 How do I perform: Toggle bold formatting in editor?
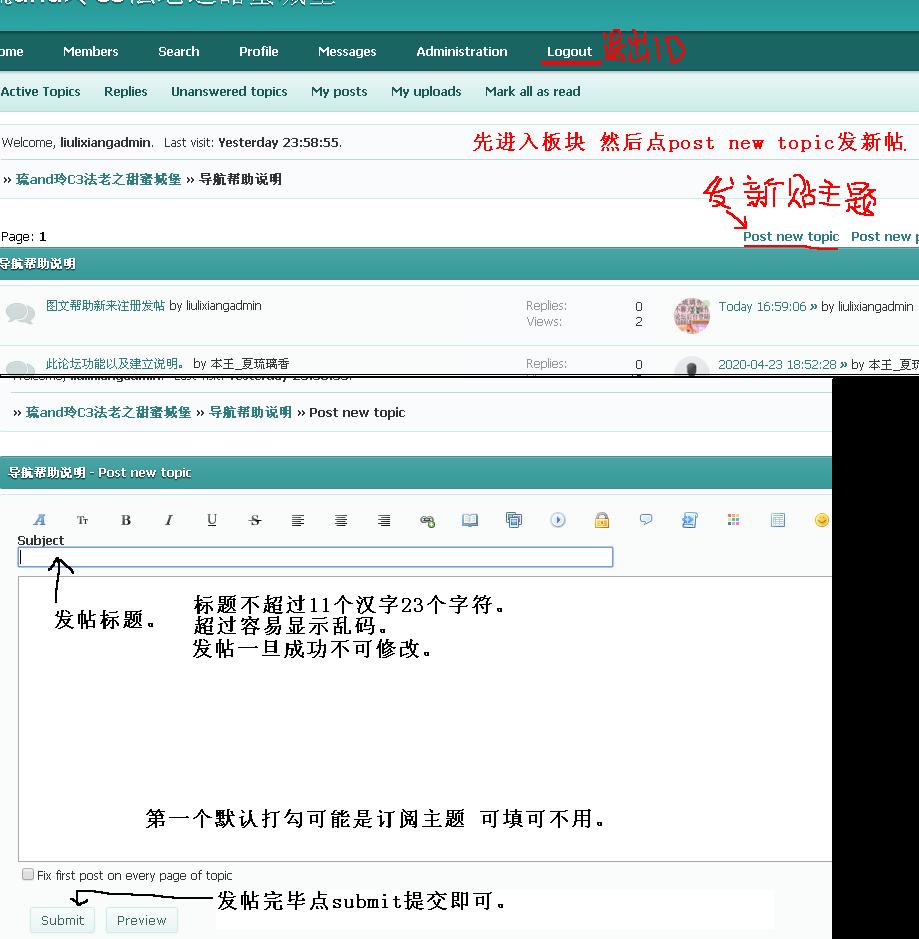click(126, 520)
